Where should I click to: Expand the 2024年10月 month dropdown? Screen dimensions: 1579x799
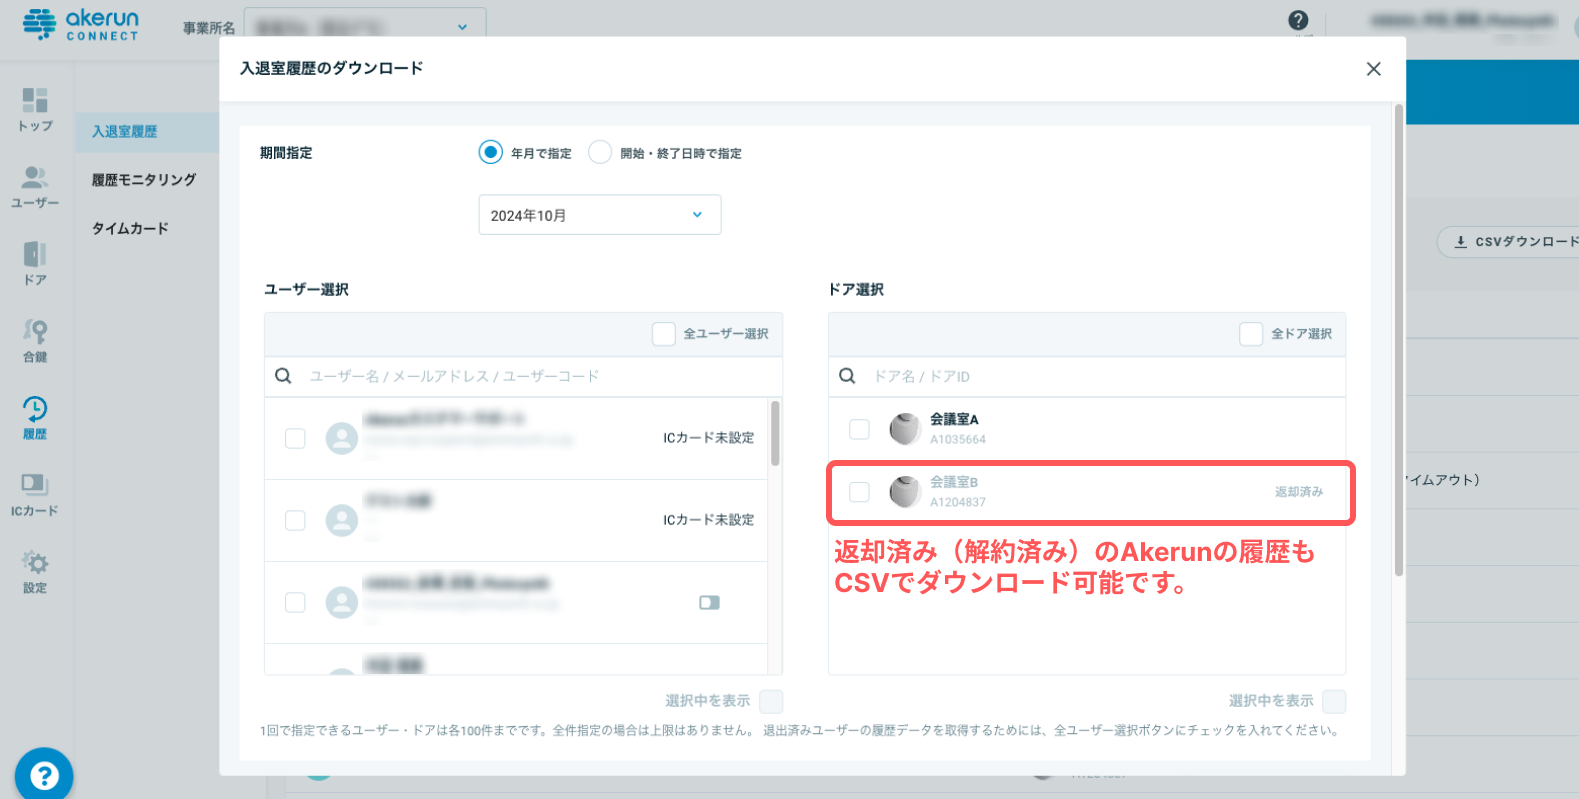click(600, 215)
